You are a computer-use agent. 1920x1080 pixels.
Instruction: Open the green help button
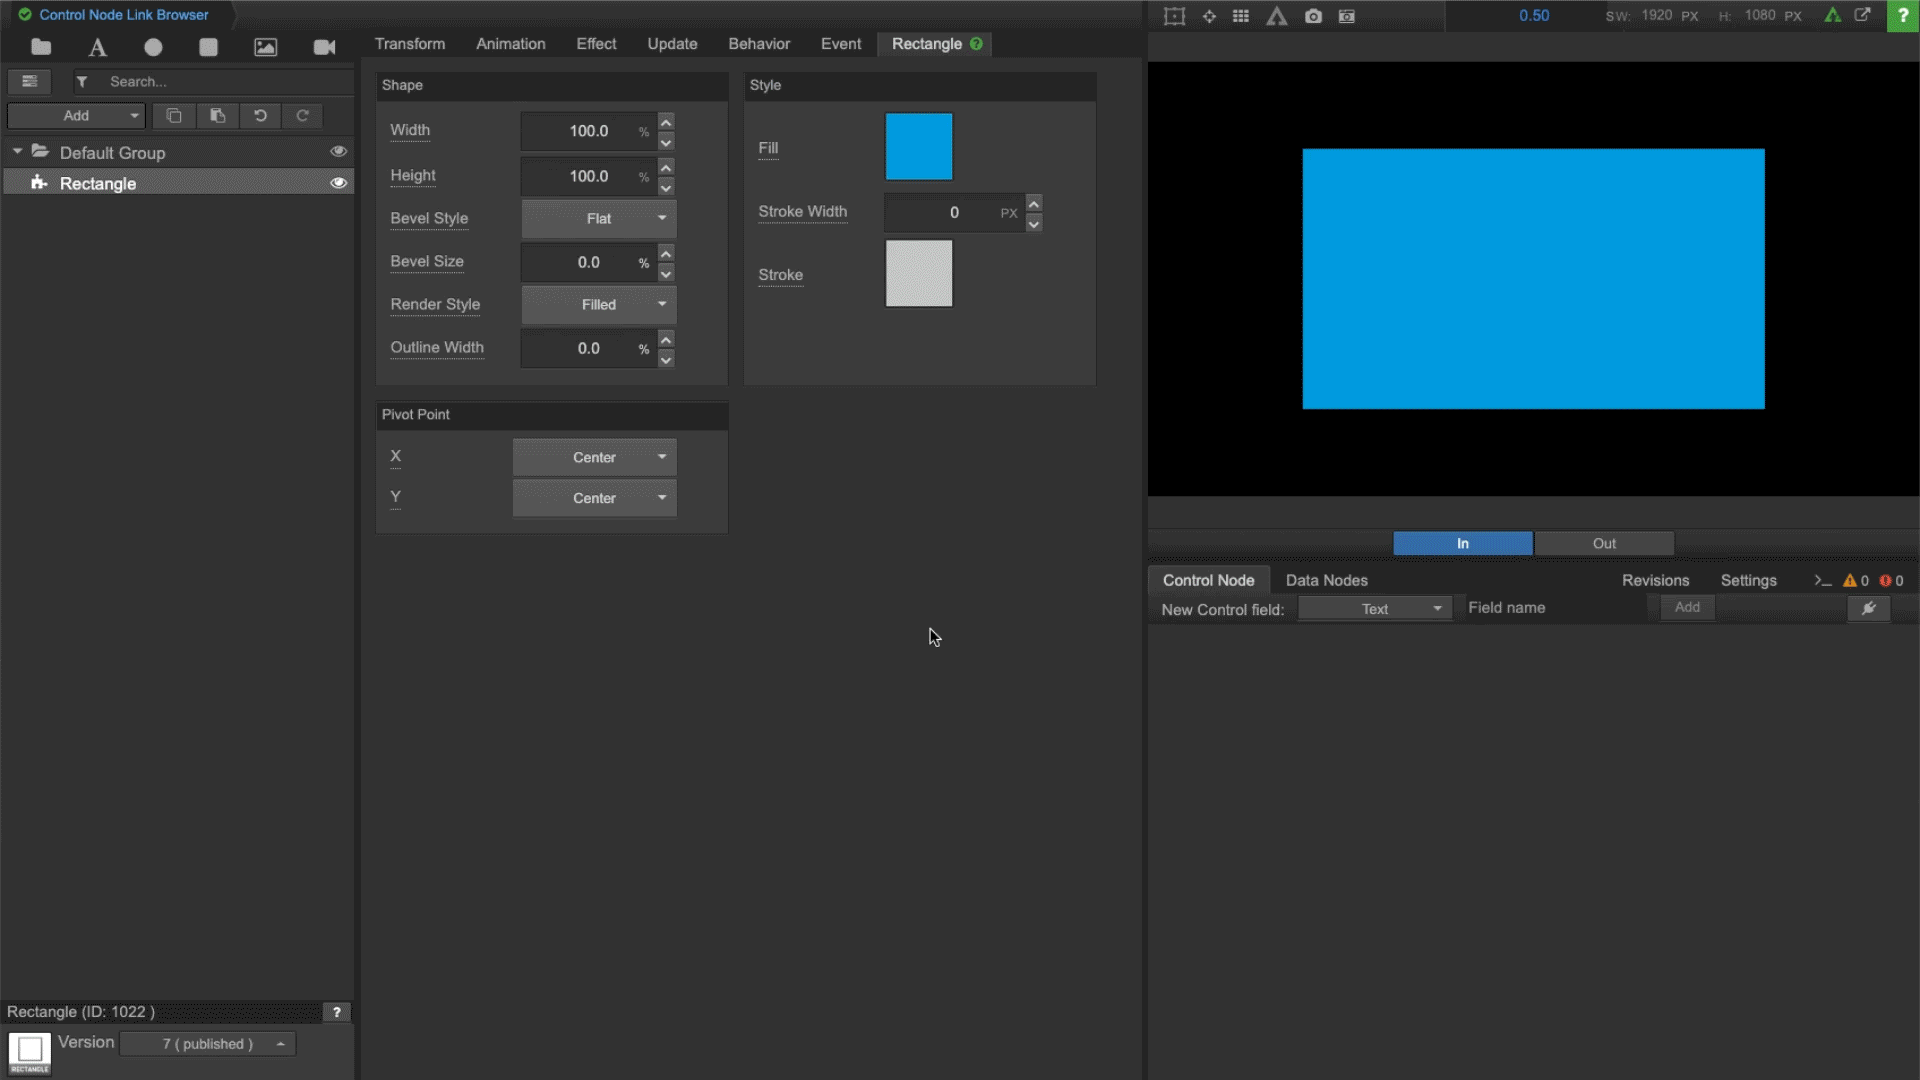coord(1903,16)
